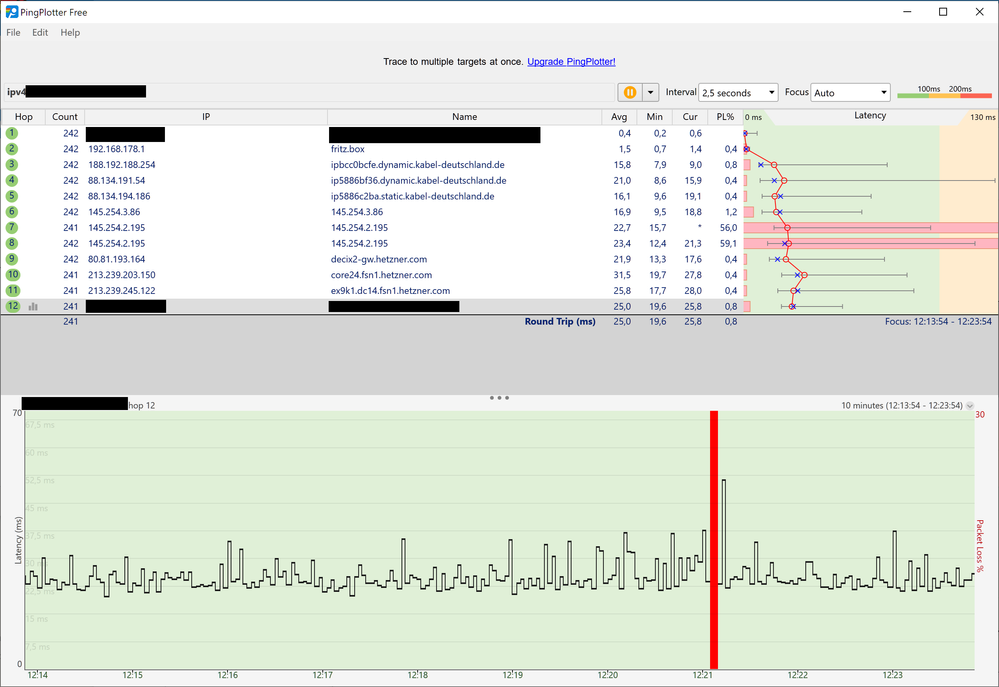Select IP 213.239.203.150
The height and width of the screenshot is (687, 999).
tap(122, 275)
